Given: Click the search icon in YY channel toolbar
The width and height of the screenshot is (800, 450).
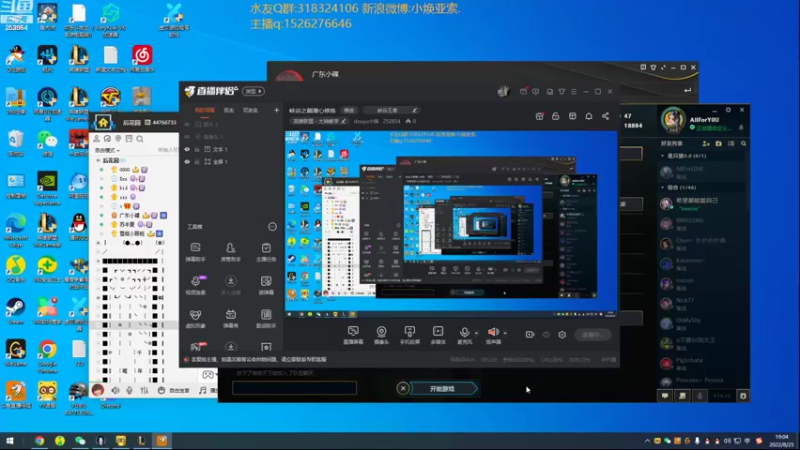Looking at the screenshot, I should (x=140, y=139).
